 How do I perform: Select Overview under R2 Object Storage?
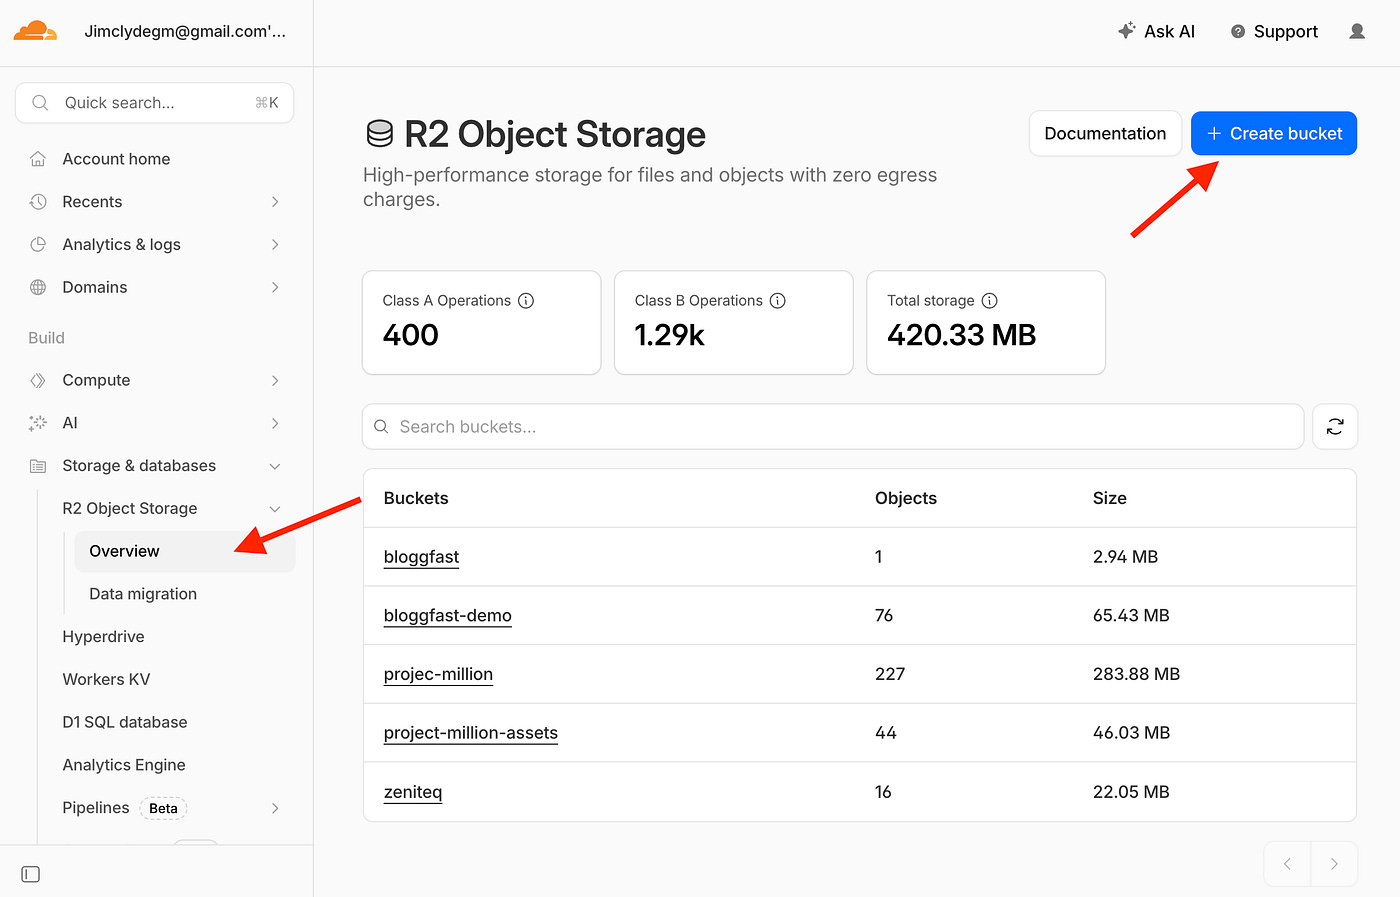[x=124, y=551]
